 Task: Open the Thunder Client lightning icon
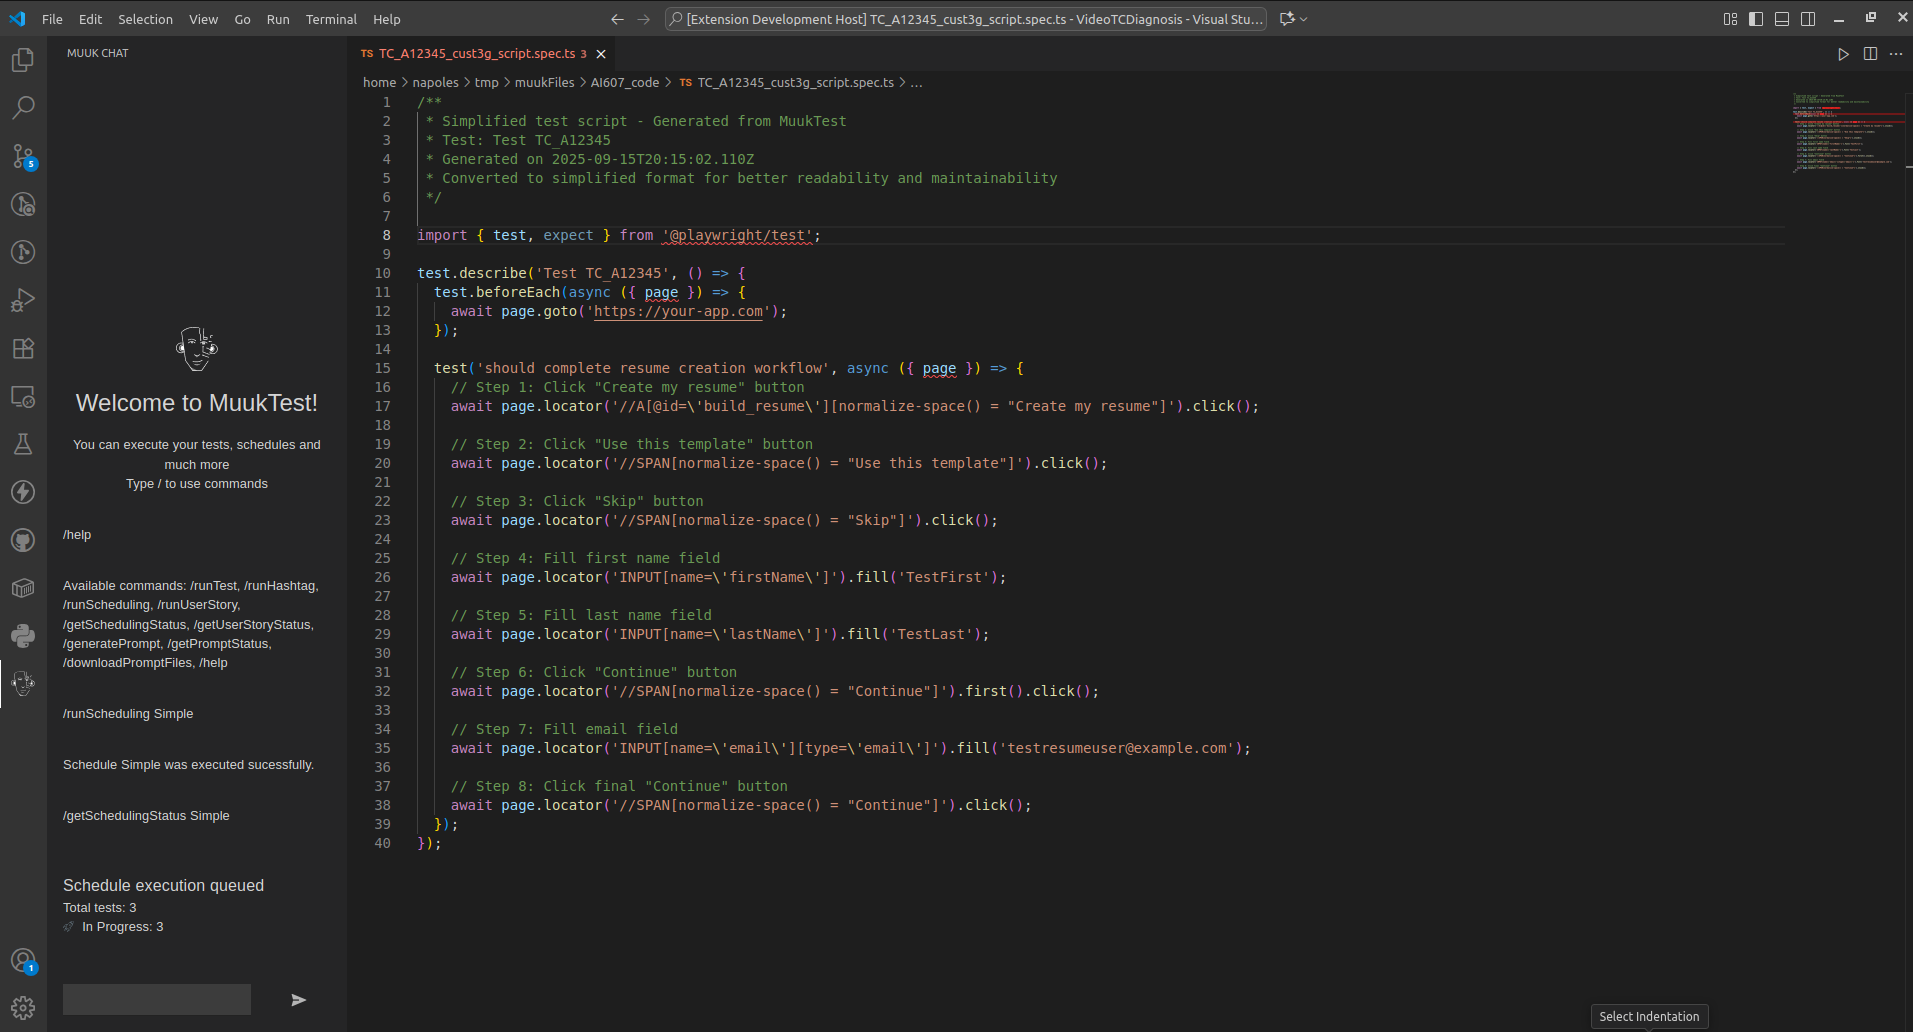tap(23, 492)
